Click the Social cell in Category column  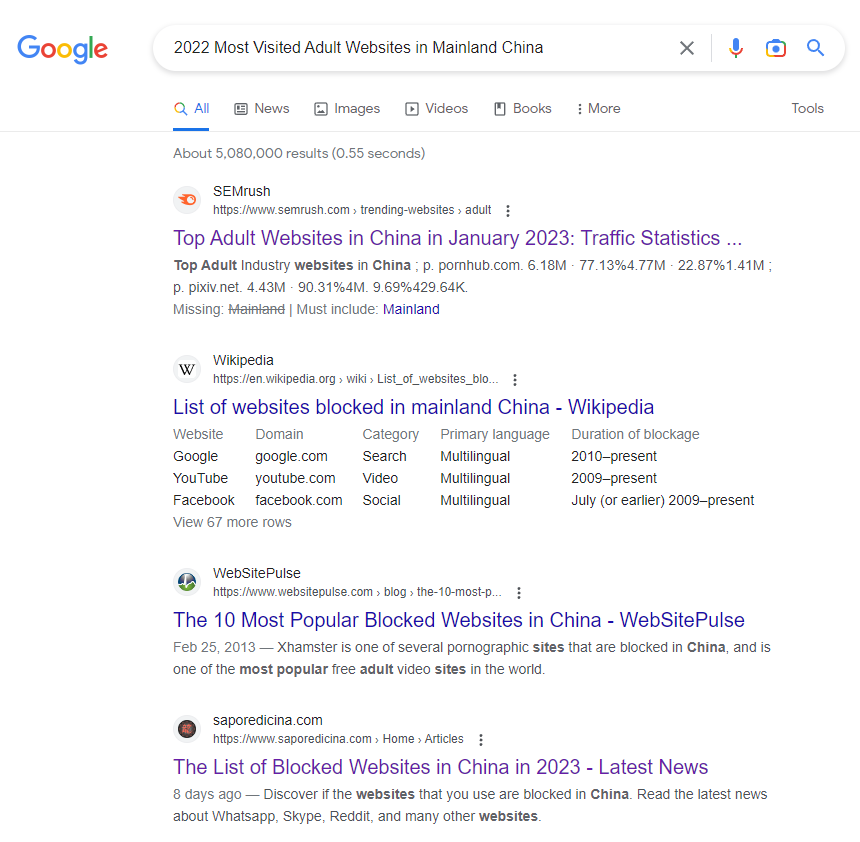pyautogui.click(x=382, y=500)
